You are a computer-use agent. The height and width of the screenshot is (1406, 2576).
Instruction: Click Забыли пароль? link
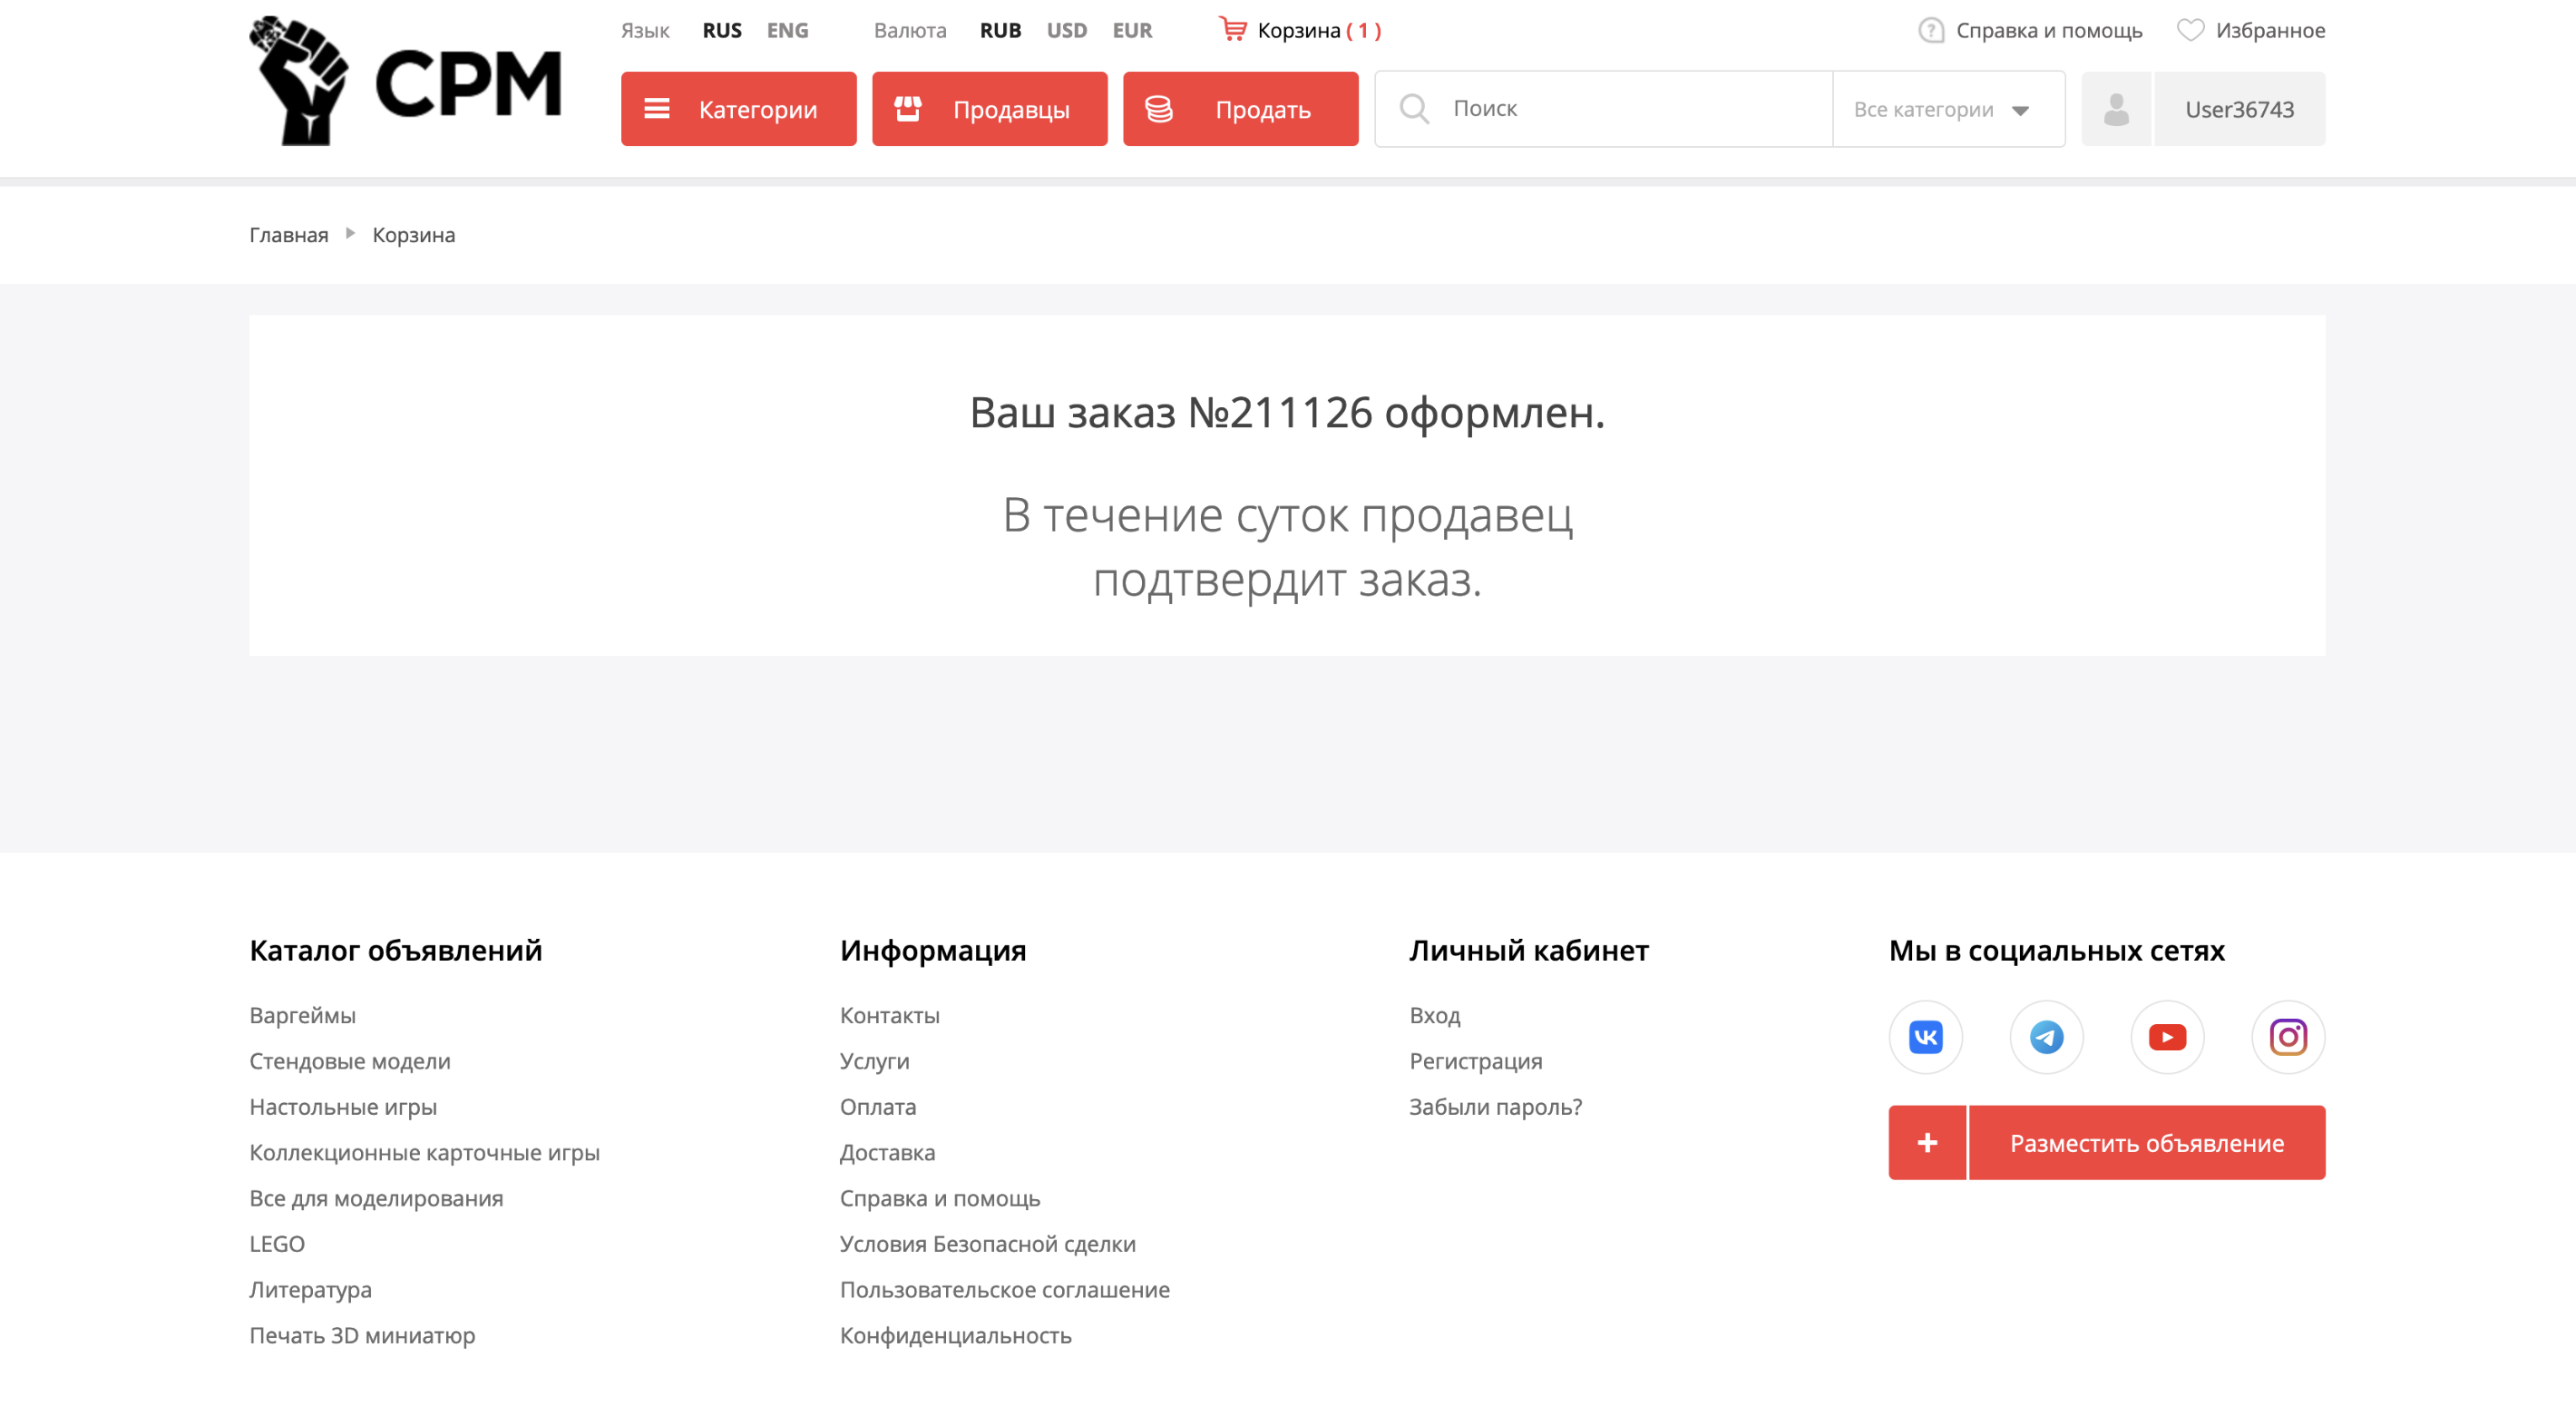[1495, 1107]
